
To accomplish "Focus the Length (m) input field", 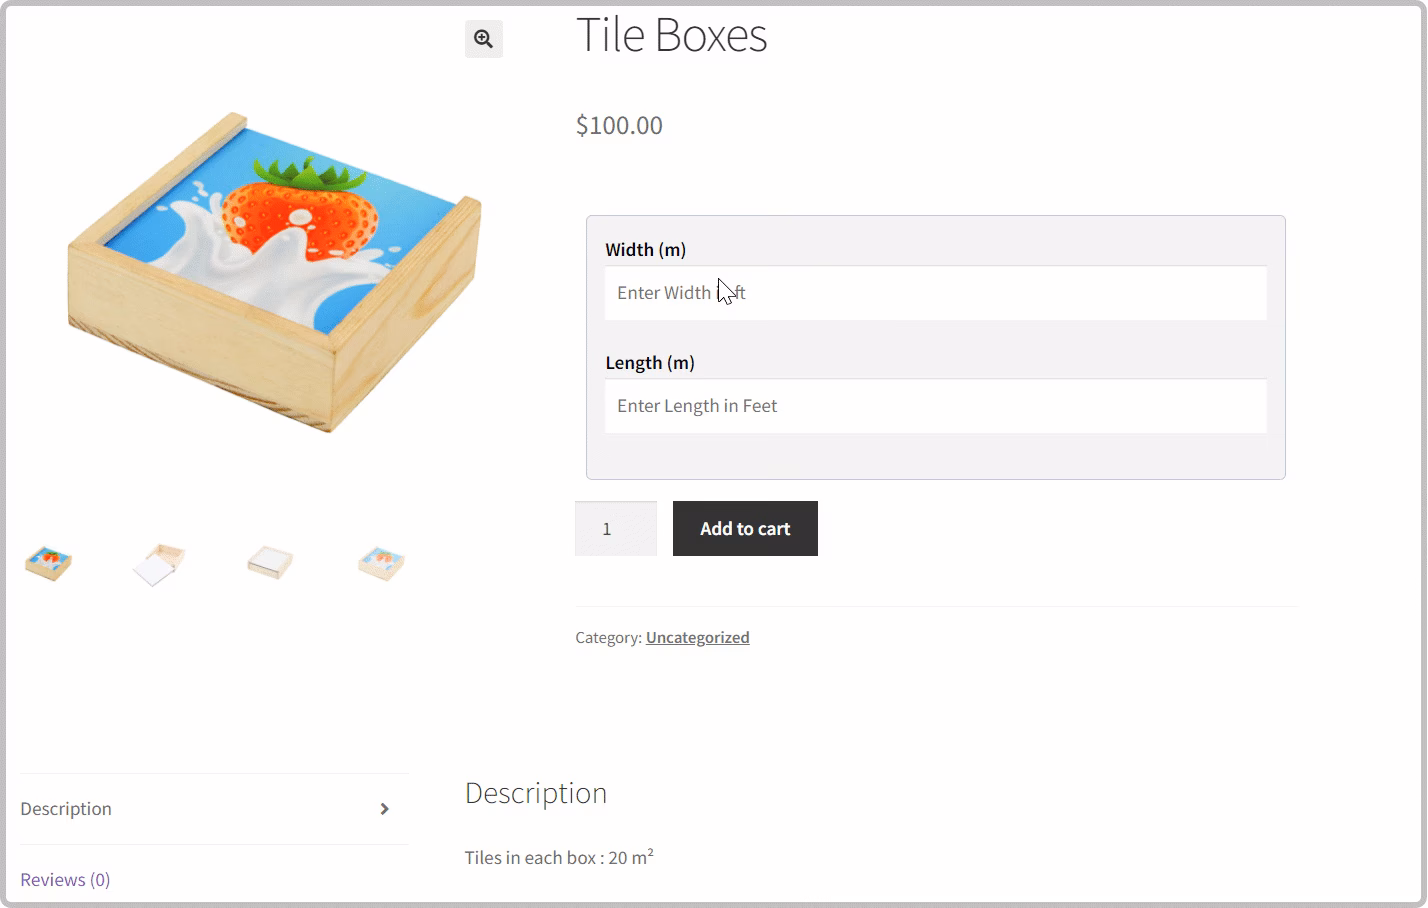I will [x=935, y=406].
